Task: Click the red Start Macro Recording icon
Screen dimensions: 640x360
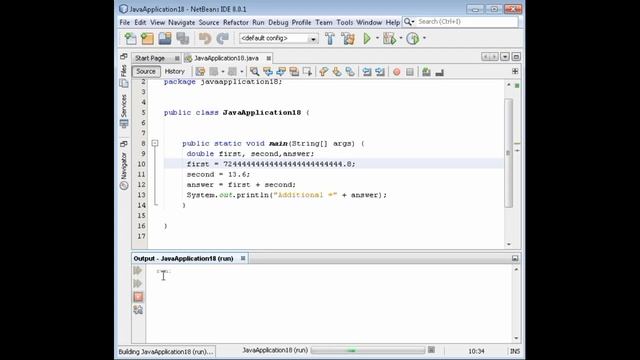Action: coord(397,72)
